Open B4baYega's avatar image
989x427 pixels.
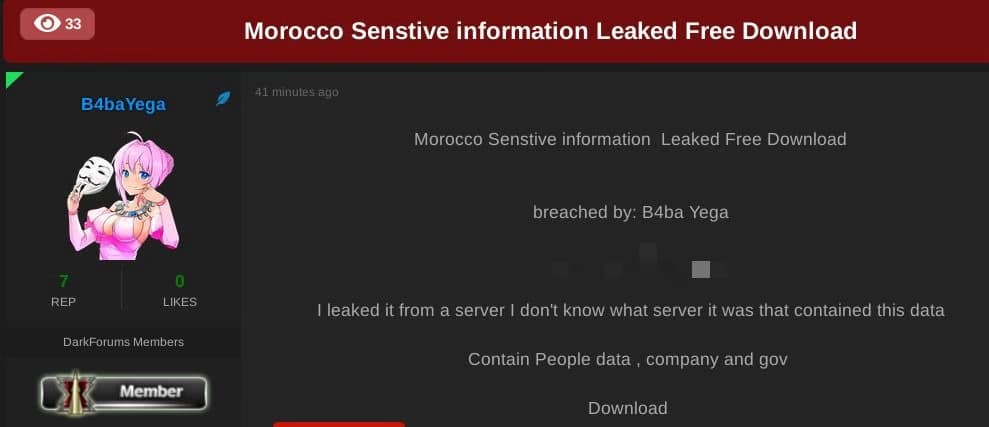pos(123,196)
